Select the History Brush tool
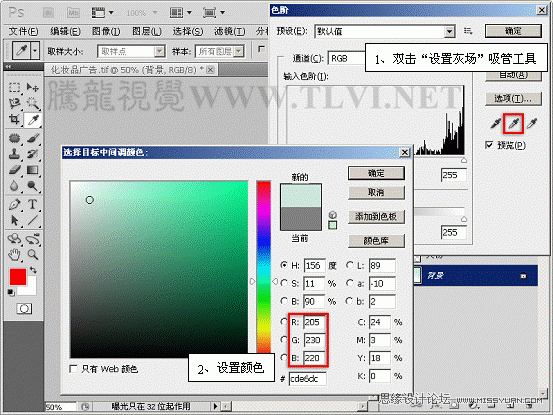Image resolution: width=553 pixels, height=415 pixels. pos(33,154)
